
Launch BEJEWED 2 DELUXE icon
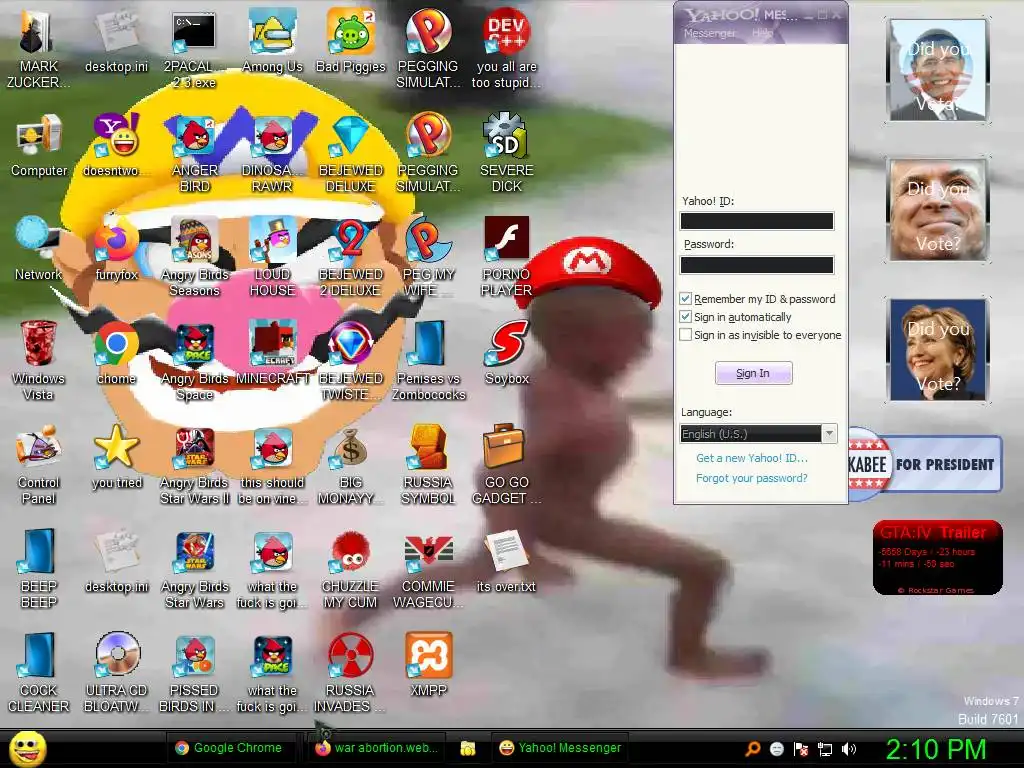[351, 256]
